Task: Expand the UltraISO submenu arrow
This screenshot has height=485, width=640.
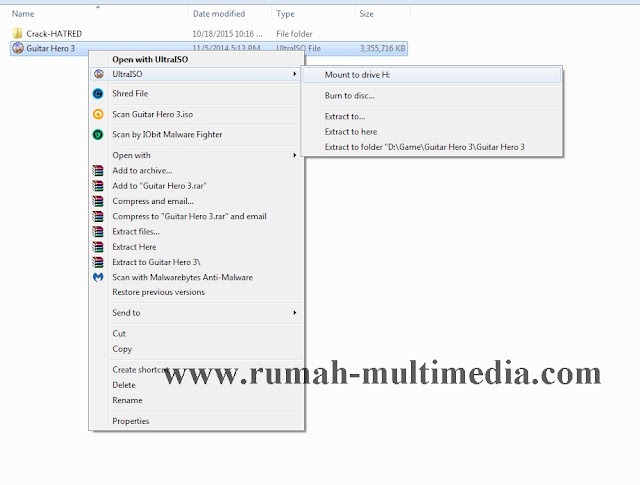Action: pos(294,74)
